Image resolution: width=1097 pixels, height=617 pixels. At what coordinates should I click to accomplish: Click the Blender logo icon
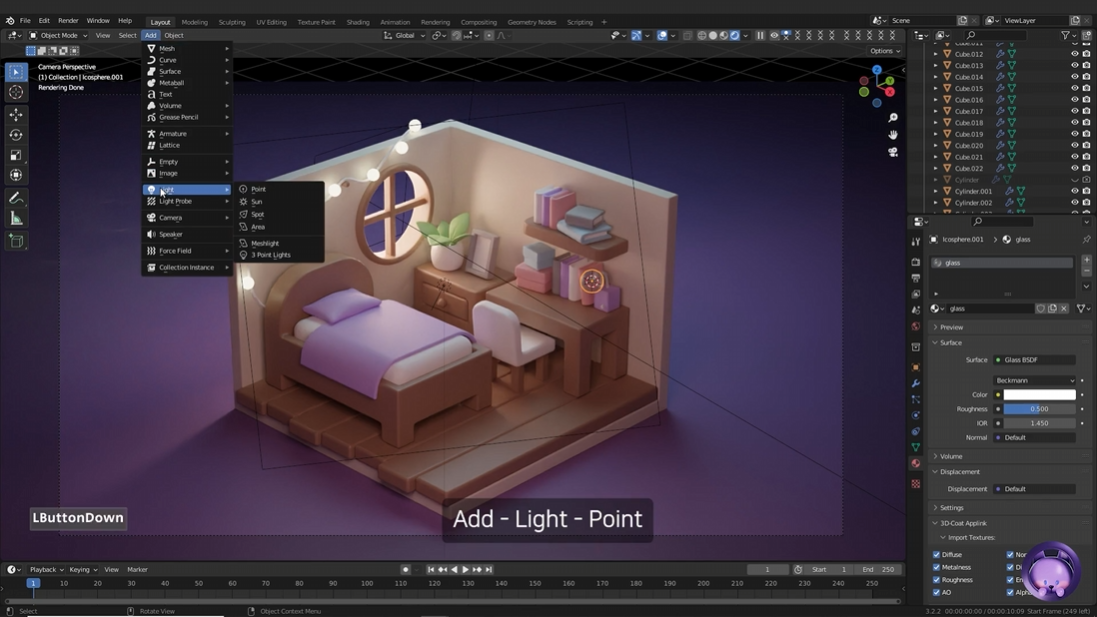click(x=9, y=21)
